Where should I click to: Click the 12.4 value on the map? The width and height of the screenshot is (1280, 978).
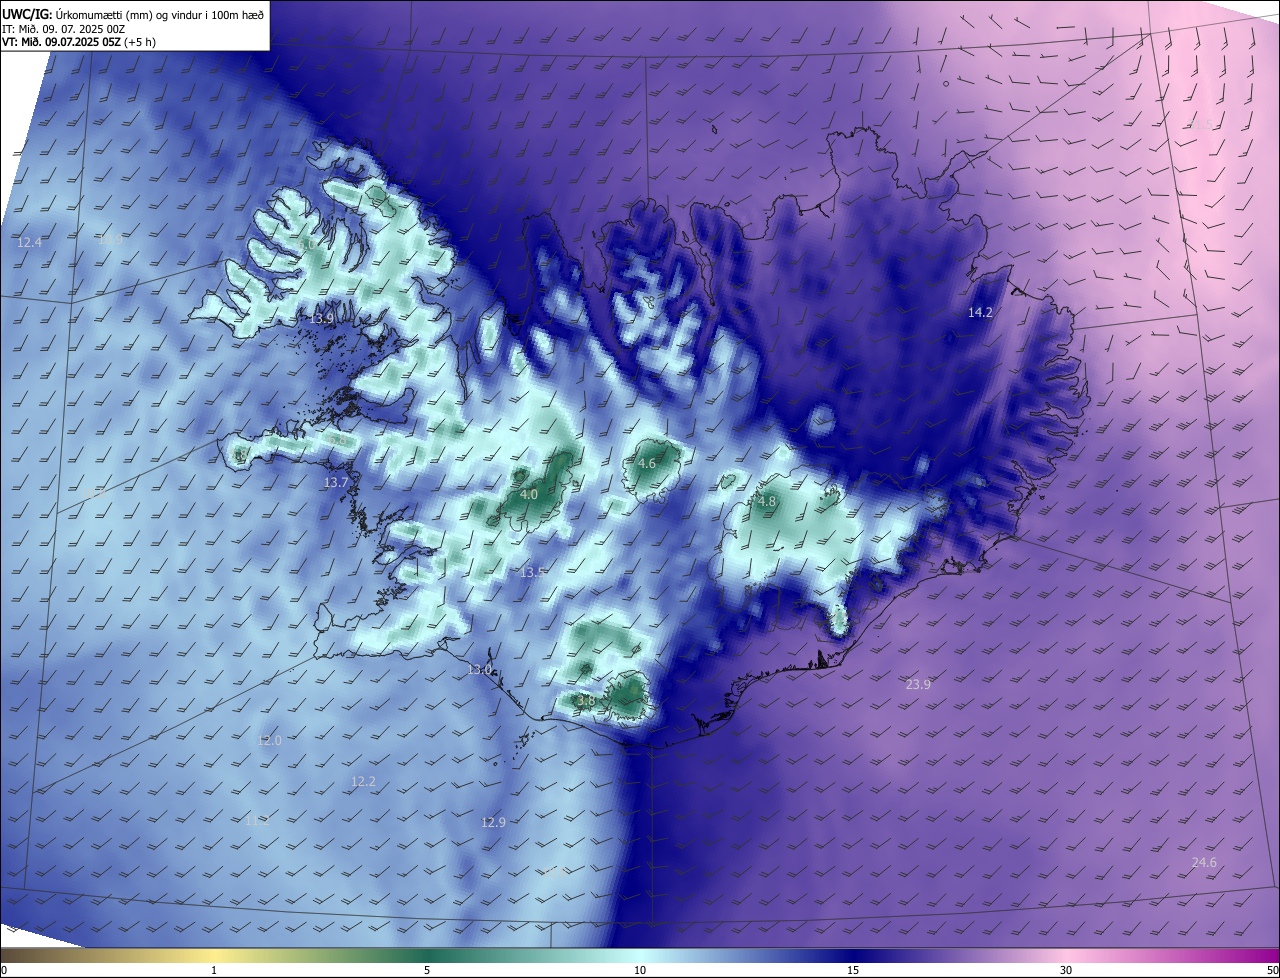(x=30, y=243)
